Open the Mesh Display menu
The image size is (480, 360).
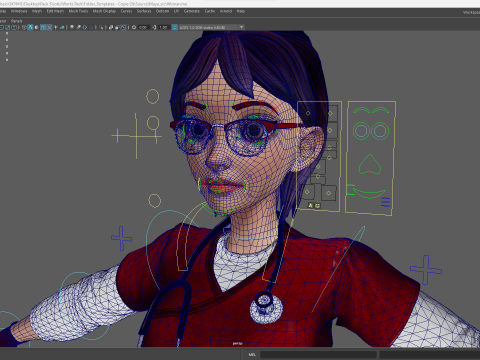pyautogui.click(x=104, y=11)
